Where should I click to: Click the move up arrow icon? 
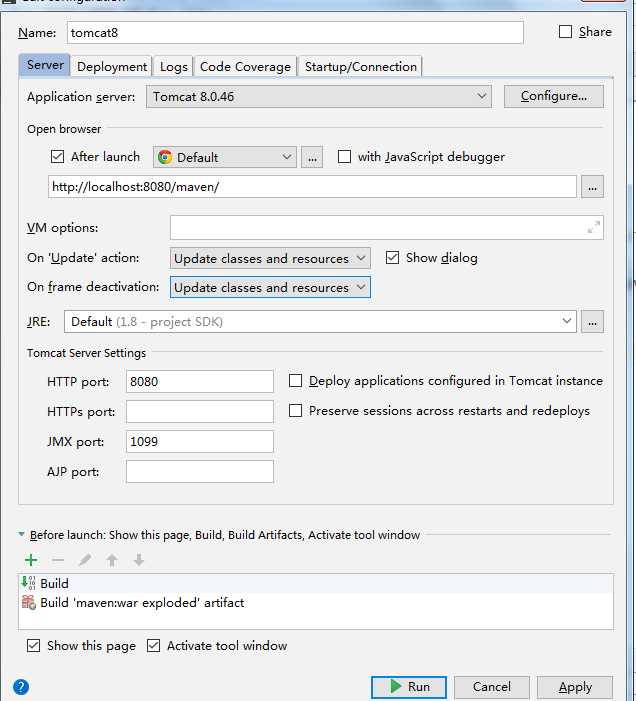tap(112, 560)
